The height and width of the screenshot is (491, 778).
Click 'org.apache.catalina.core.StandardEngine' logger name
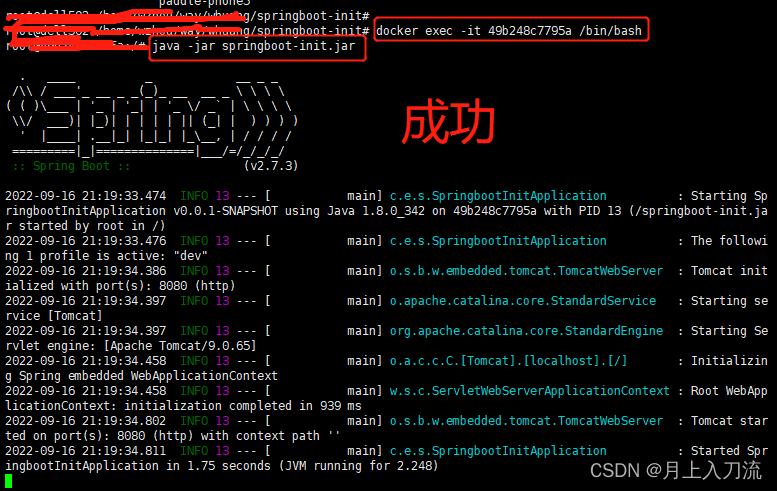click(526, 331)
